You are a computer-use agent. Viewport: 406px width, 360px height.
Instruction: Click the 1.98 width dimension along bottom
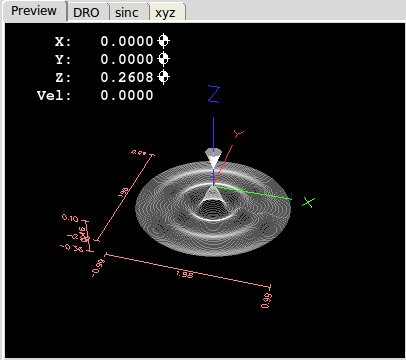185,274
